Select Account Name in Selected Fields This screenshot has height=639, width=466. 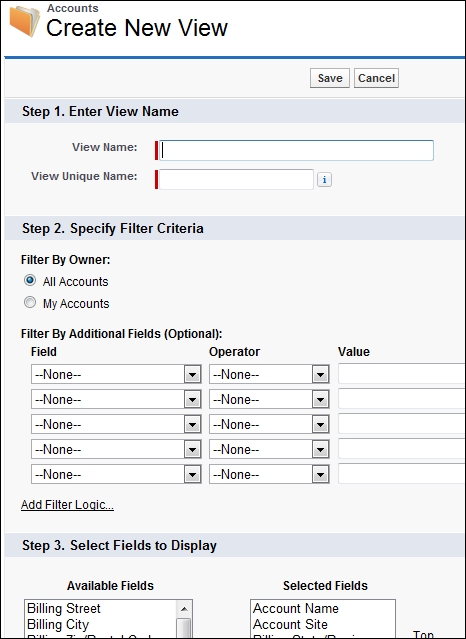(x=296, y=608)
